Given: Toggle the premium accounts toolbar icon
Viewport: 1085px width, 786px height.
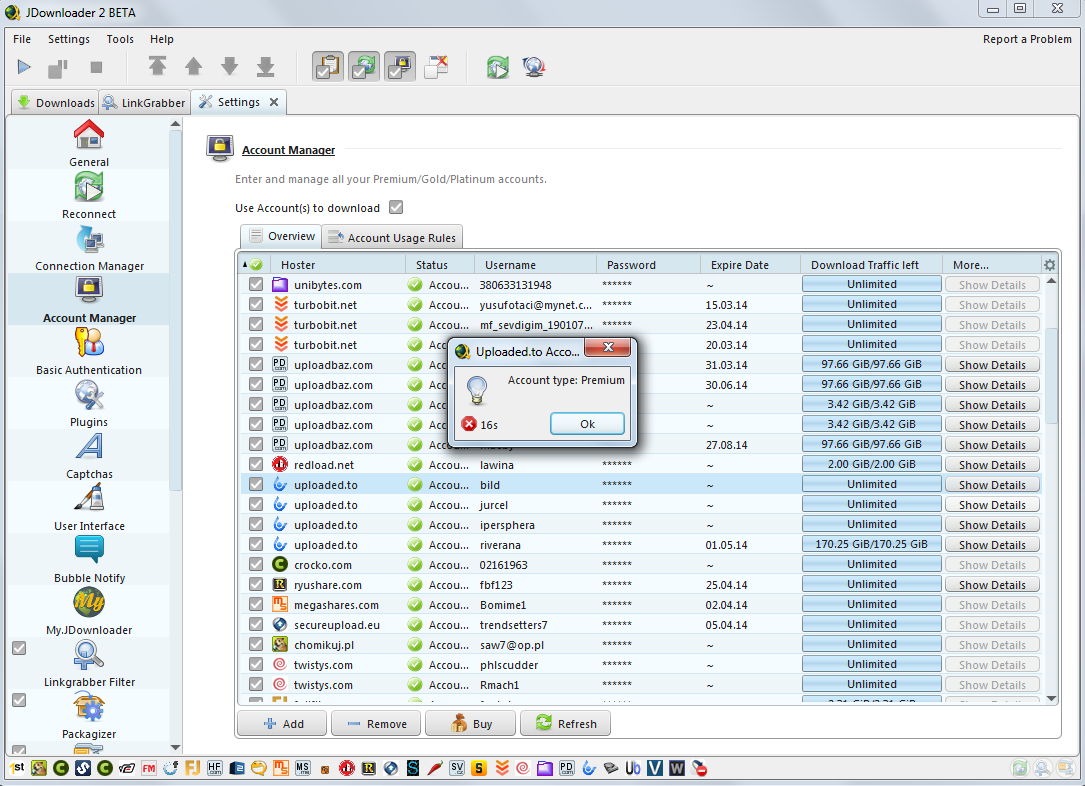Looking at the screenshot, I should coord(400,66).
